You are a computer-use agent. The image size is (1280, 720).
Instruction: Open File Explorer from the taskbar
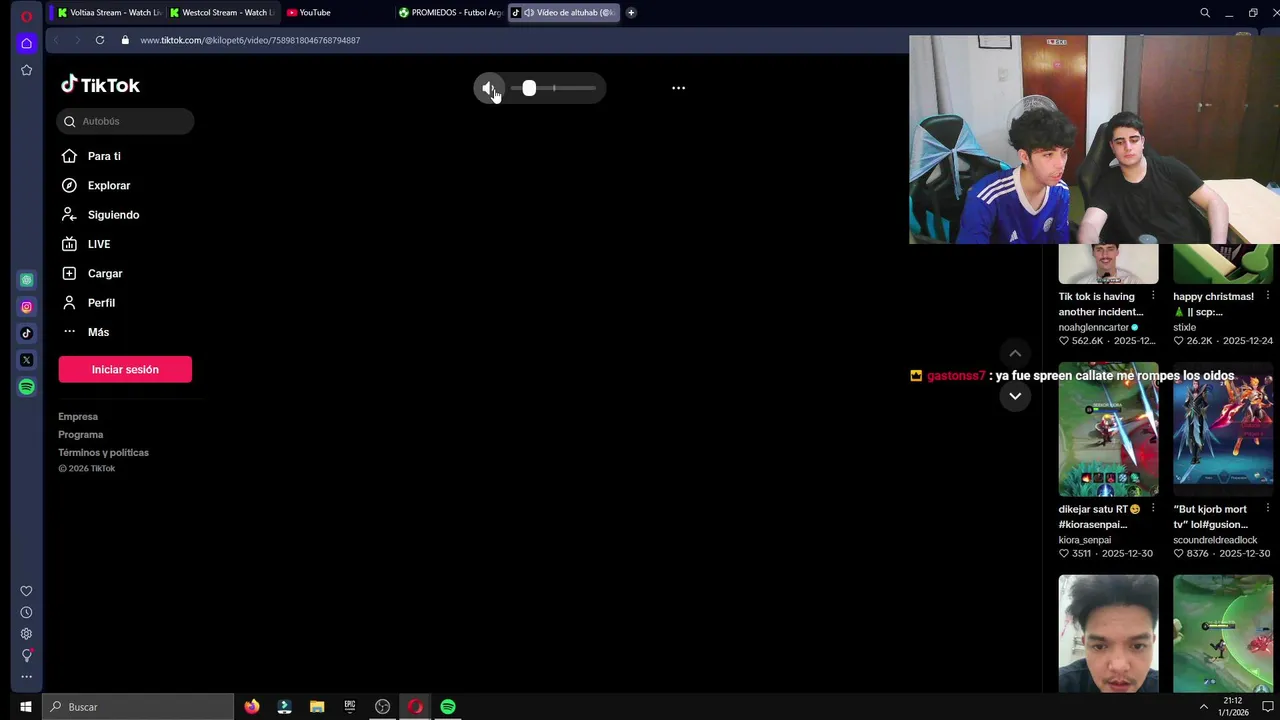pos(317,707)
